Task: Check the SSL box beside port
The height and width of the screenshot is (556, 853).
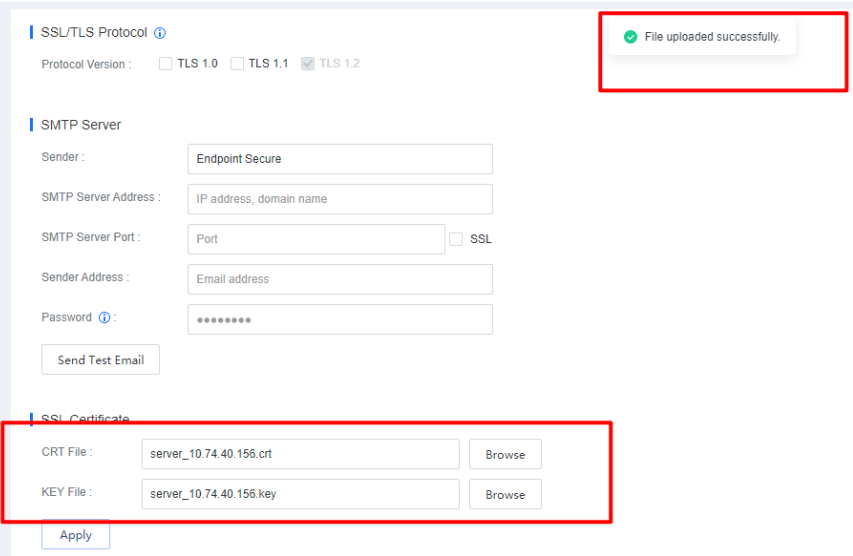Action: point(456,239)
